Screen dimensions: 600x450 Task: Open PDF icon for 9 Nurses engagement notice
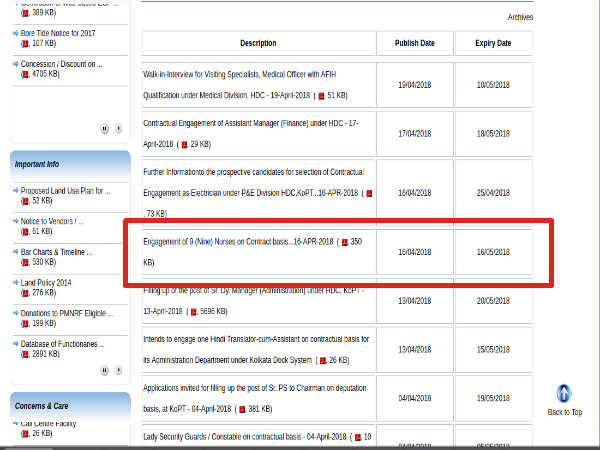pyautogui.click(x=345, y=242)
